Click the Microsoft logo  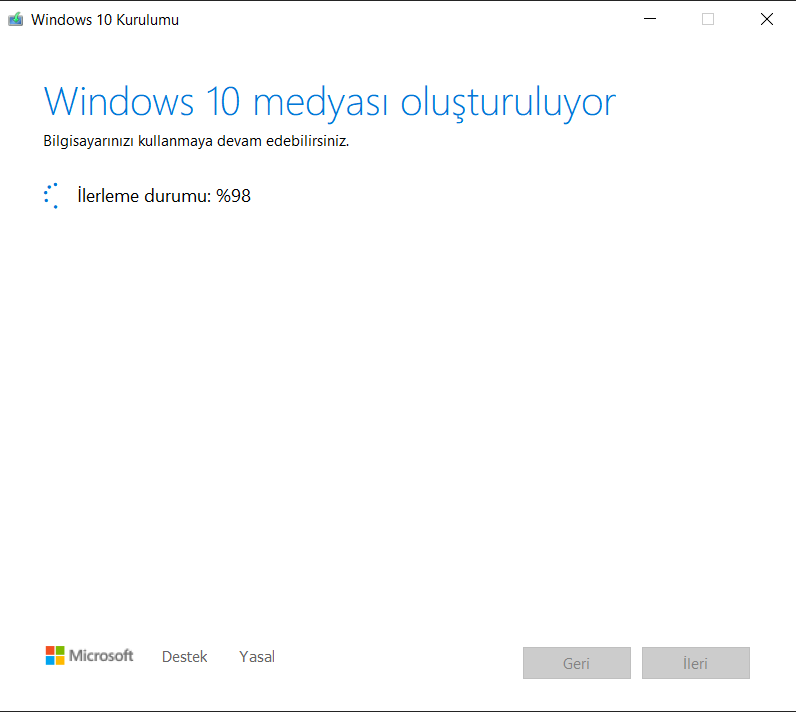point(89,655)
